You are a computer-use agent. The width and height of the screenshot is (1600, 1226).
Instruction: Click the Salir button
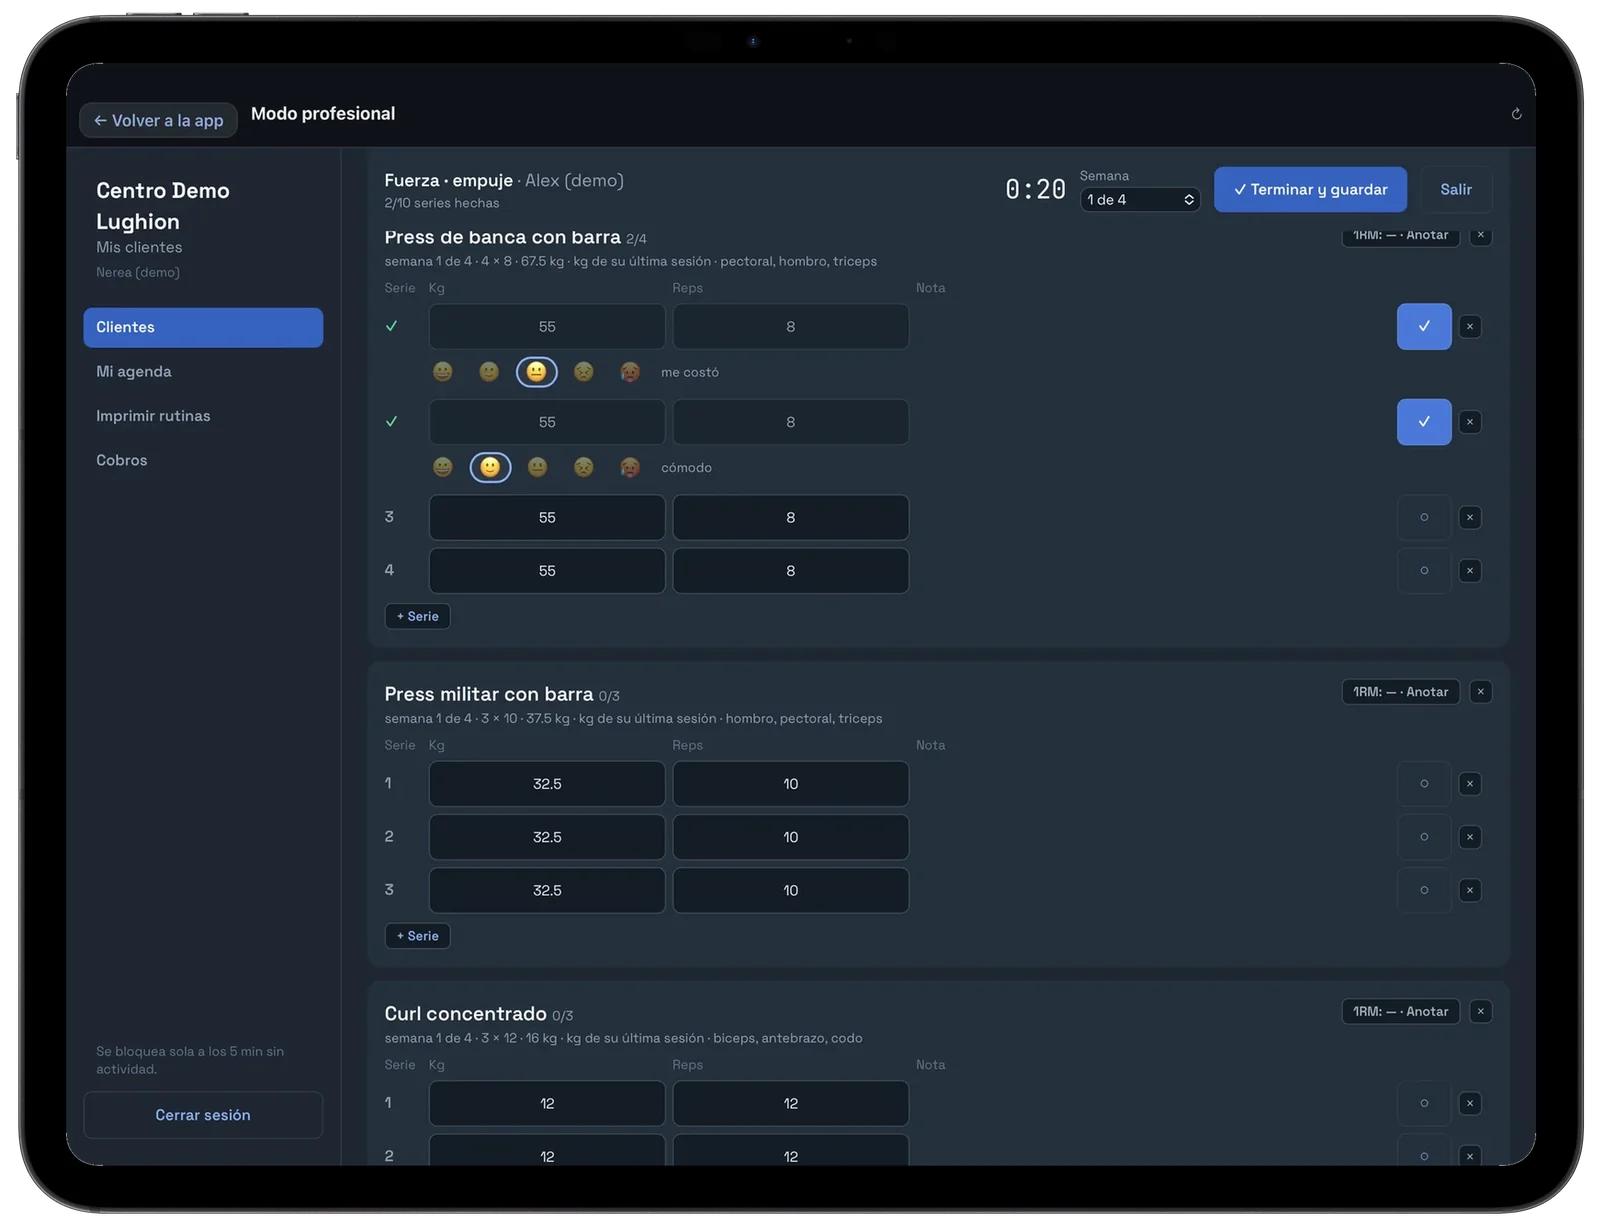pos(1456,189)
